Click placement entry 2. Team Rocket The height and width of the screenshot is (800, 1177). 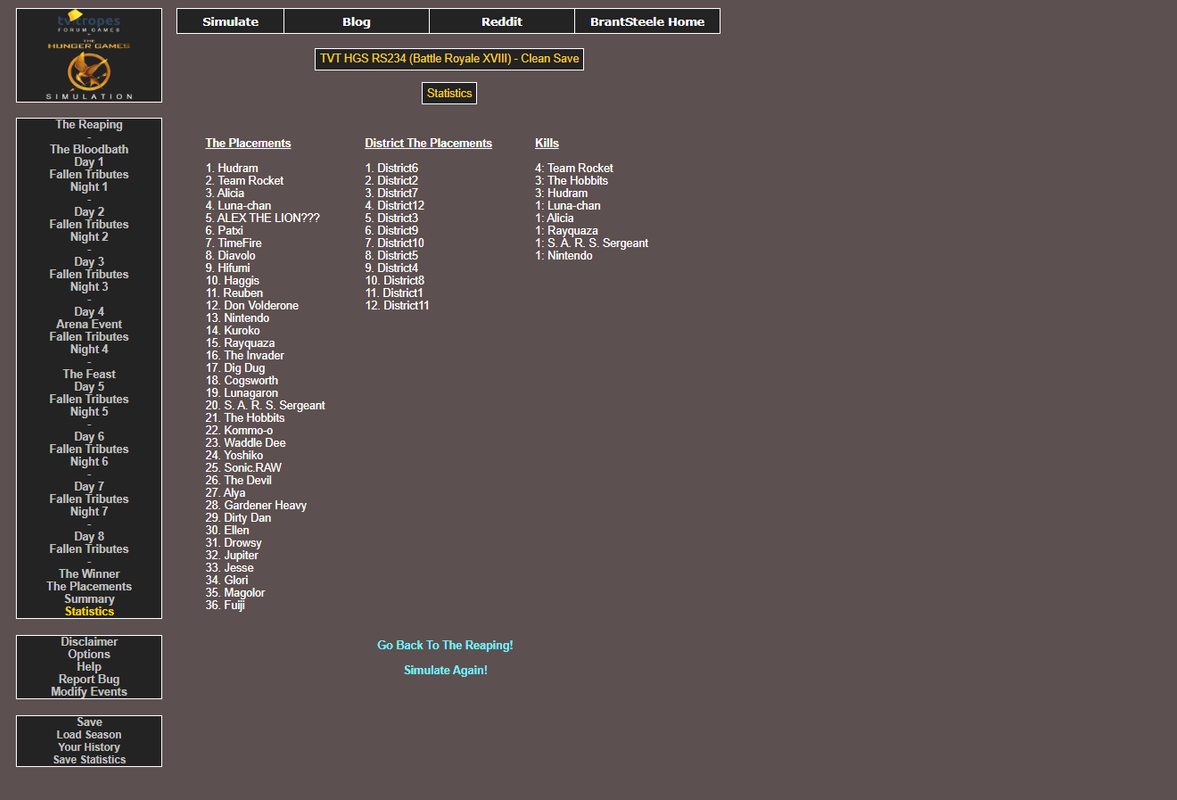(245, 181)
